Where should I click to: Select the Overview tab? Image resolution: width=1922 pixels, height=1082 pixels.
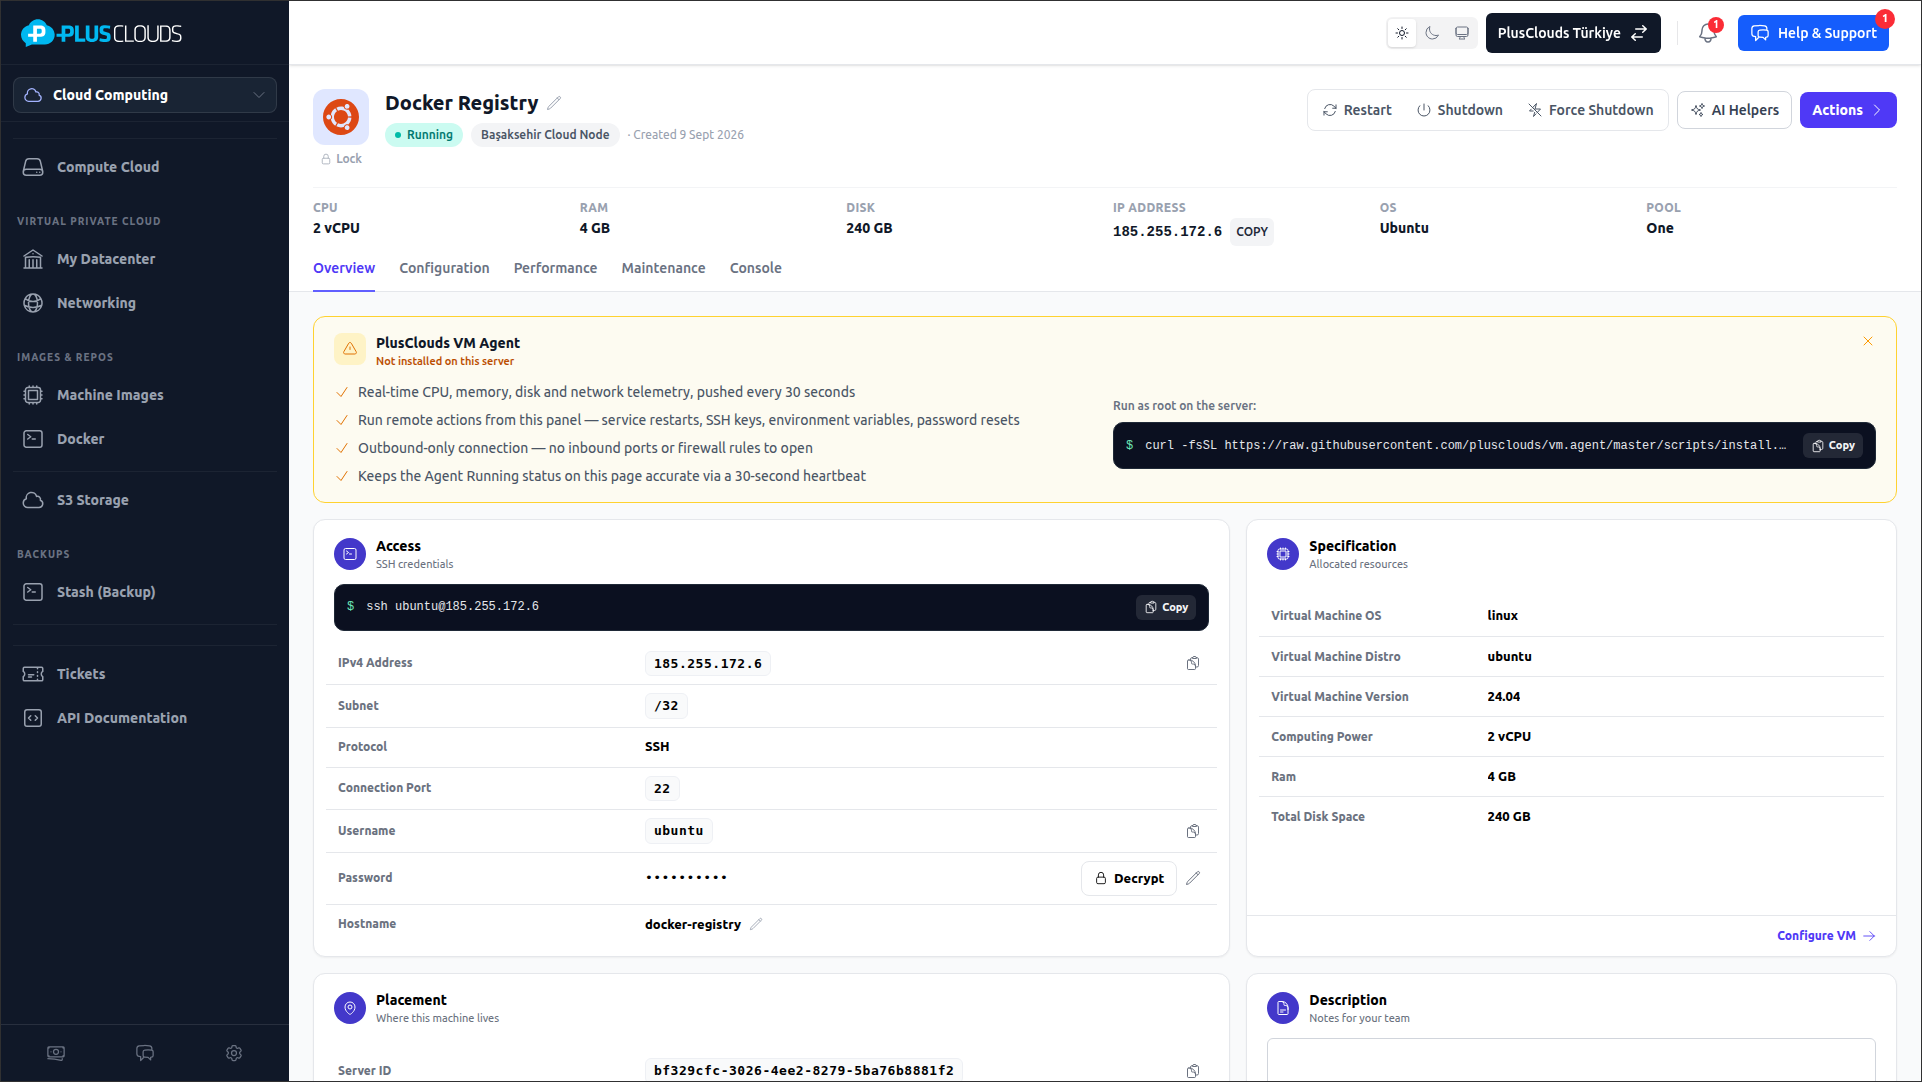pos(344,268)
